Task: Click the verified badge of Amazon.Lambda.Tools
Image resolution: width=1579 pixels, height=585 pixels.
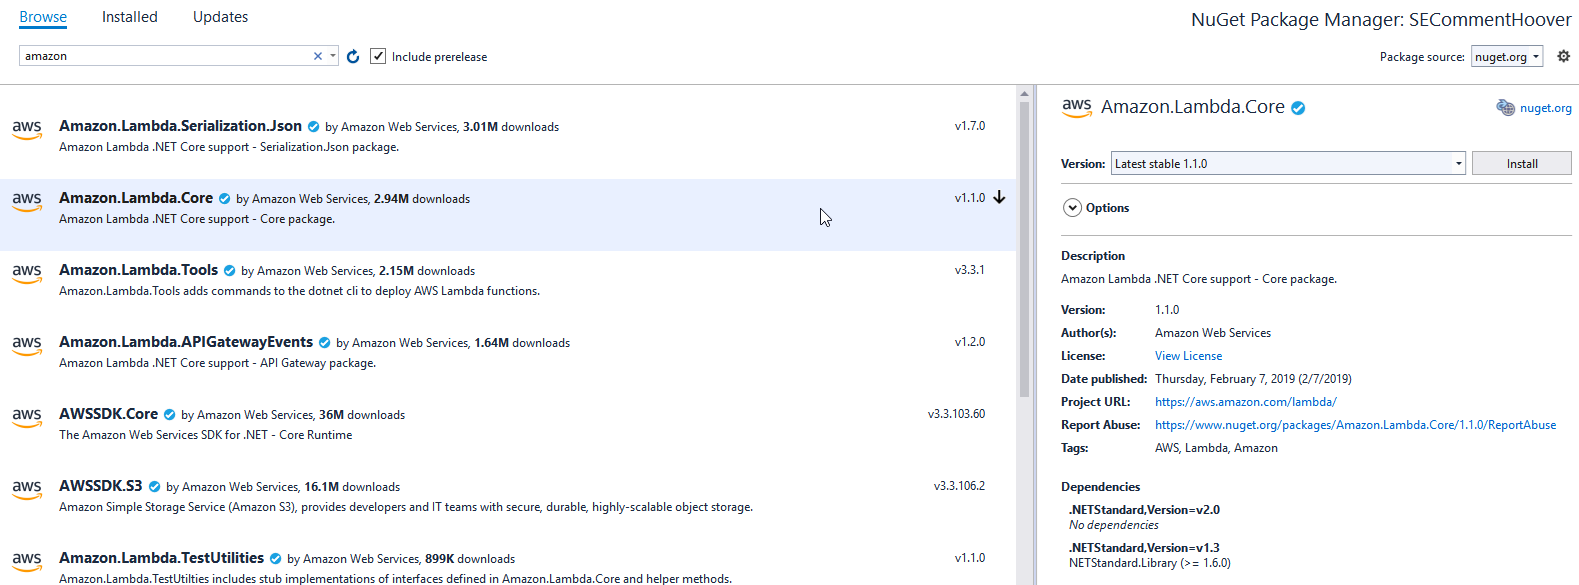Action: tap(229, 271)
